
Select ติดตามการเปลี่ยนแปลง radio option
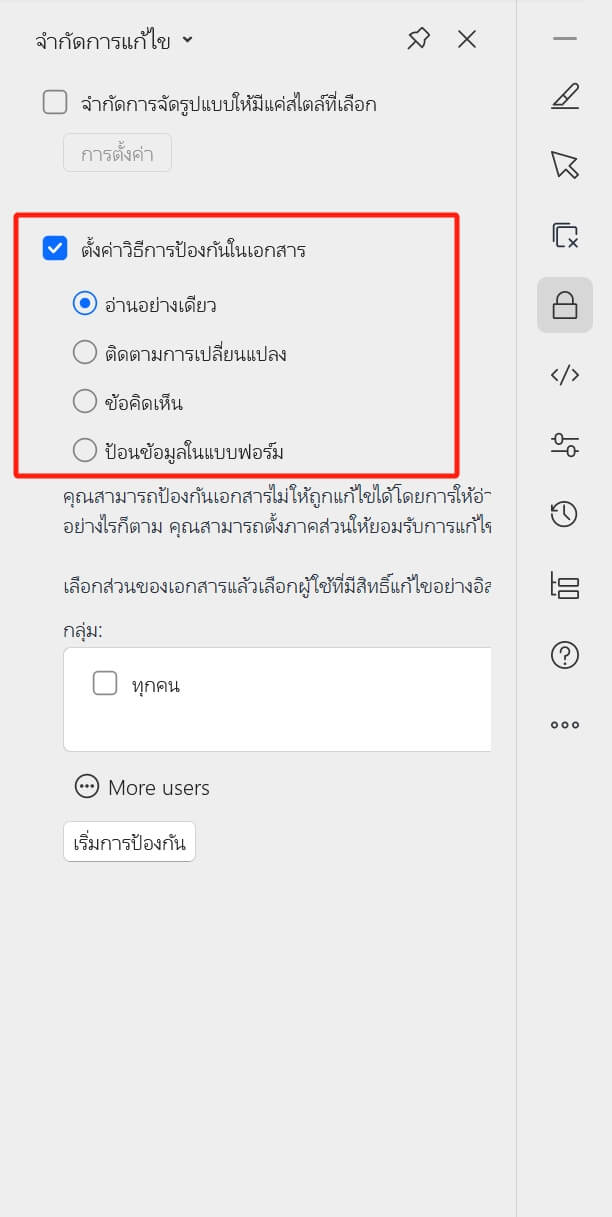click(85, 352)
